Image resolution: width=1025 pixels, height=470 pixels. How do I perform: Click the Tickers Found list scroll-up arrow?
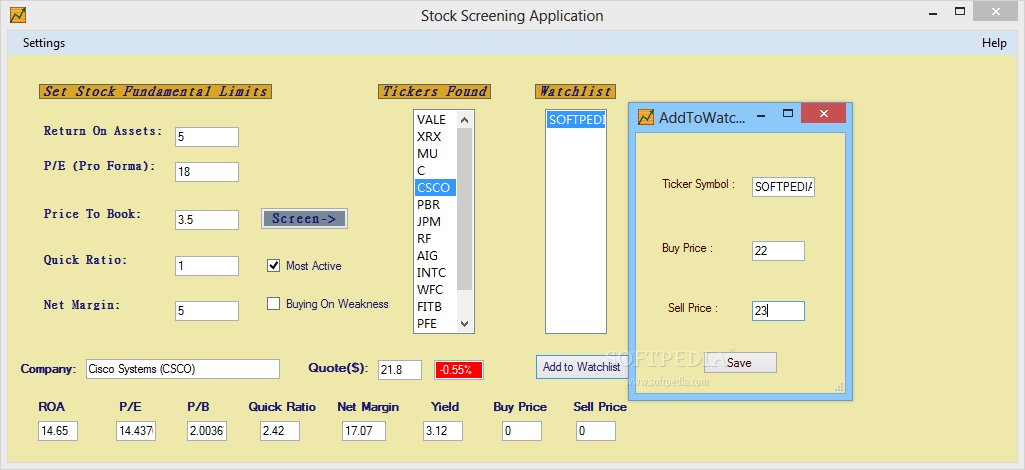pyautogui.click(x=464, y=120)
